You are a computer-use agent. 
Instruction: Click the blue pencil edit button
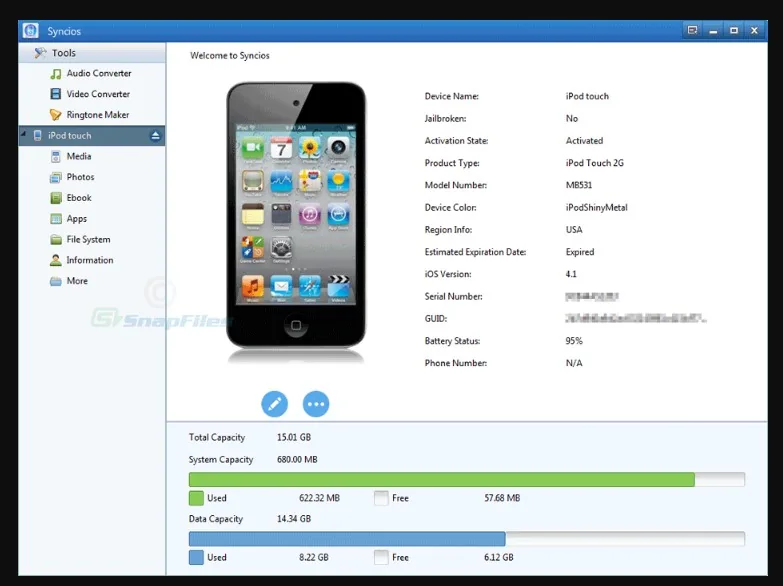275,404
